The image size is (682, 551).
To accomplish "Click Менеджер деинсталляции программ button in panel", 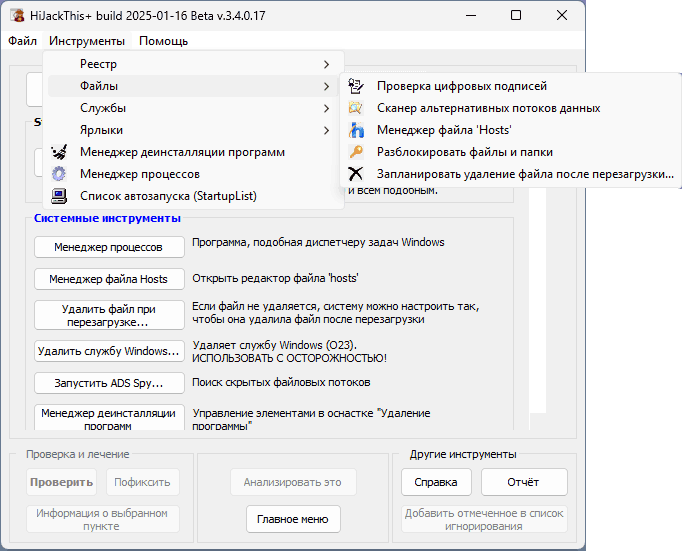I will coord(109,418).
